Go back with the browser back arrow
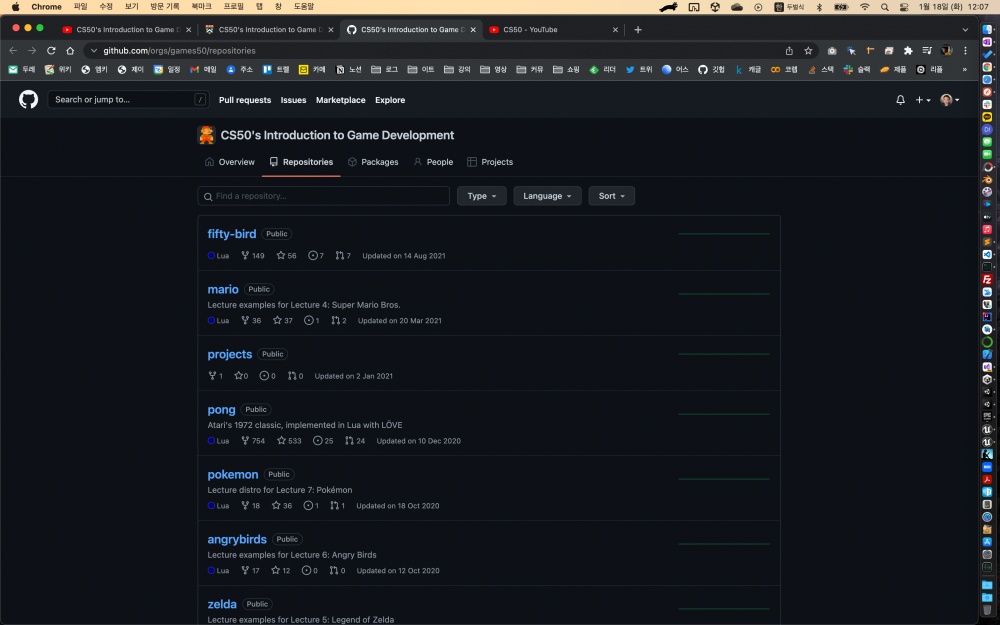This screenshot has width=1000, height=625. (x=13, y=50)
